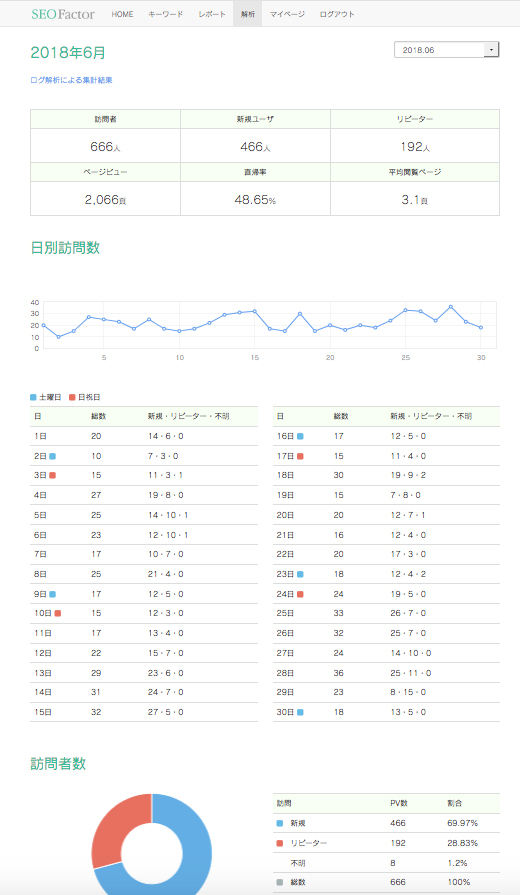The width and height of the screenshot is (520, 895).
Task: Click the 25日 row total 33
Action: point(338,613)
